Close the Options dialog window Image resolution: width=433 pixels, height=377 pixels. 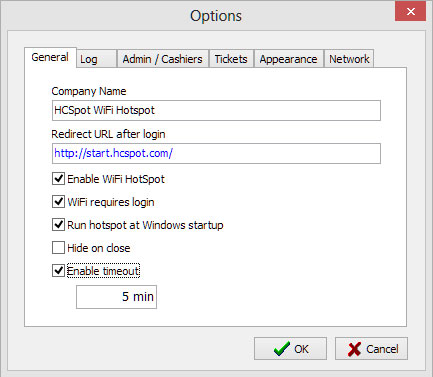410,12
